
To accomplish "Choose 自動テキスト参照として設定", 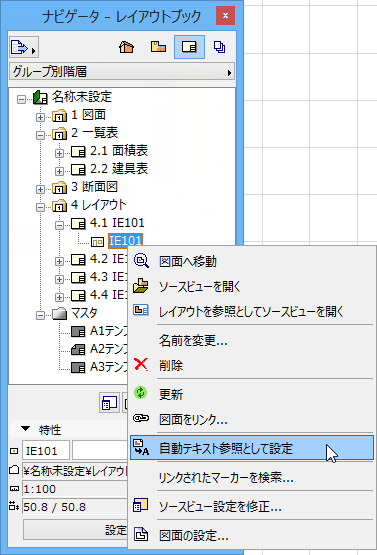I will point(252,448).
